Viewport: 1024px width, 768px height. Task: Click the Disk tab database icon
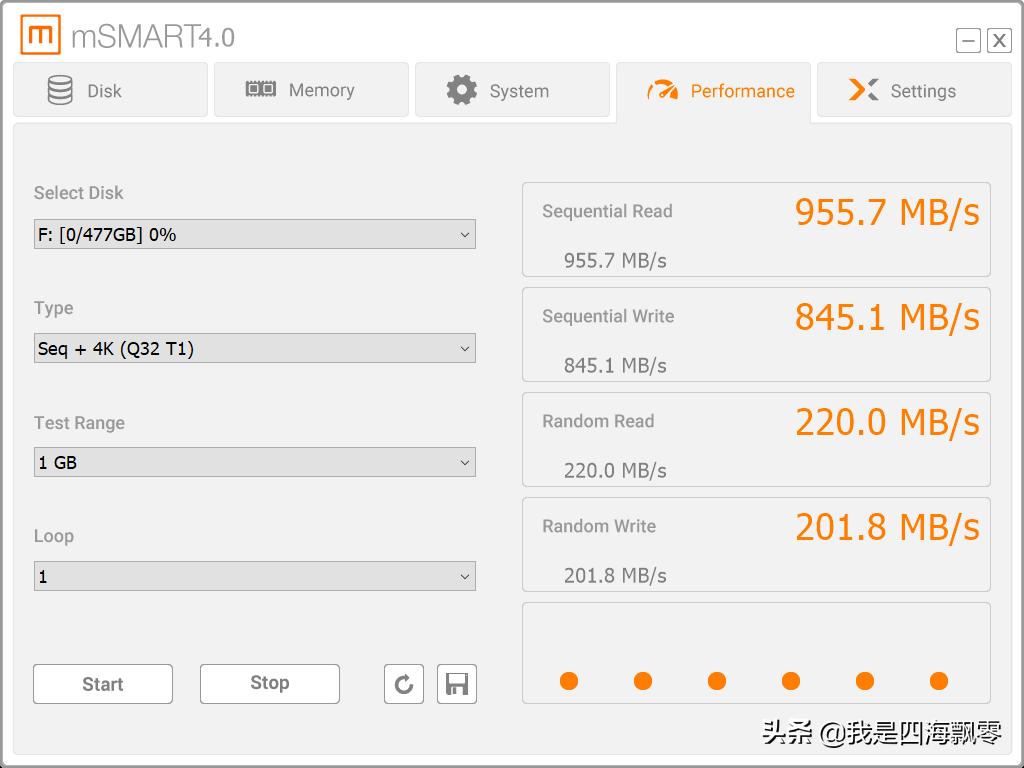pyautogui.click(x=60, y=90)
